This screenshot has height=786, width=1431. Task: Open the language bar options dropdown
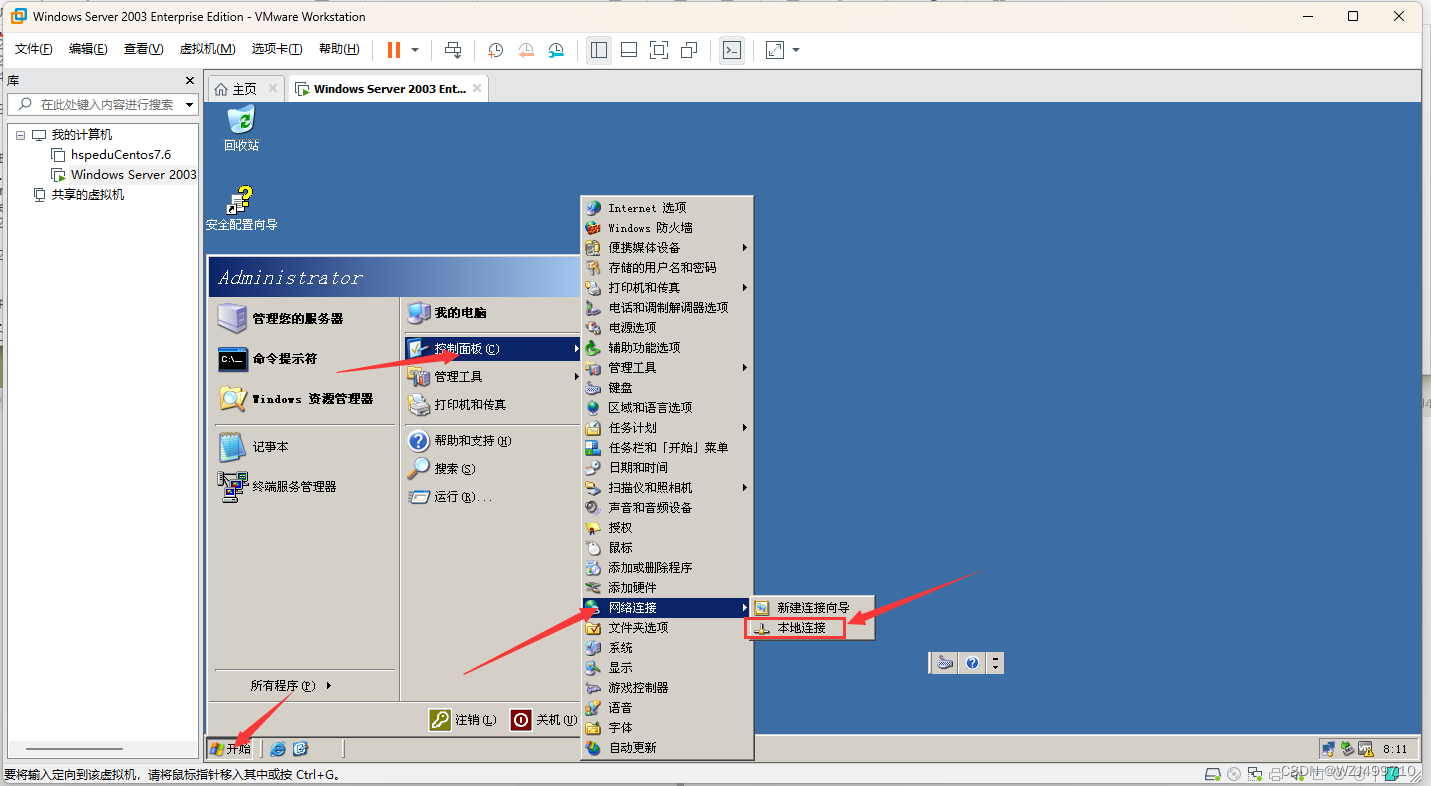[x=995, y=662]
